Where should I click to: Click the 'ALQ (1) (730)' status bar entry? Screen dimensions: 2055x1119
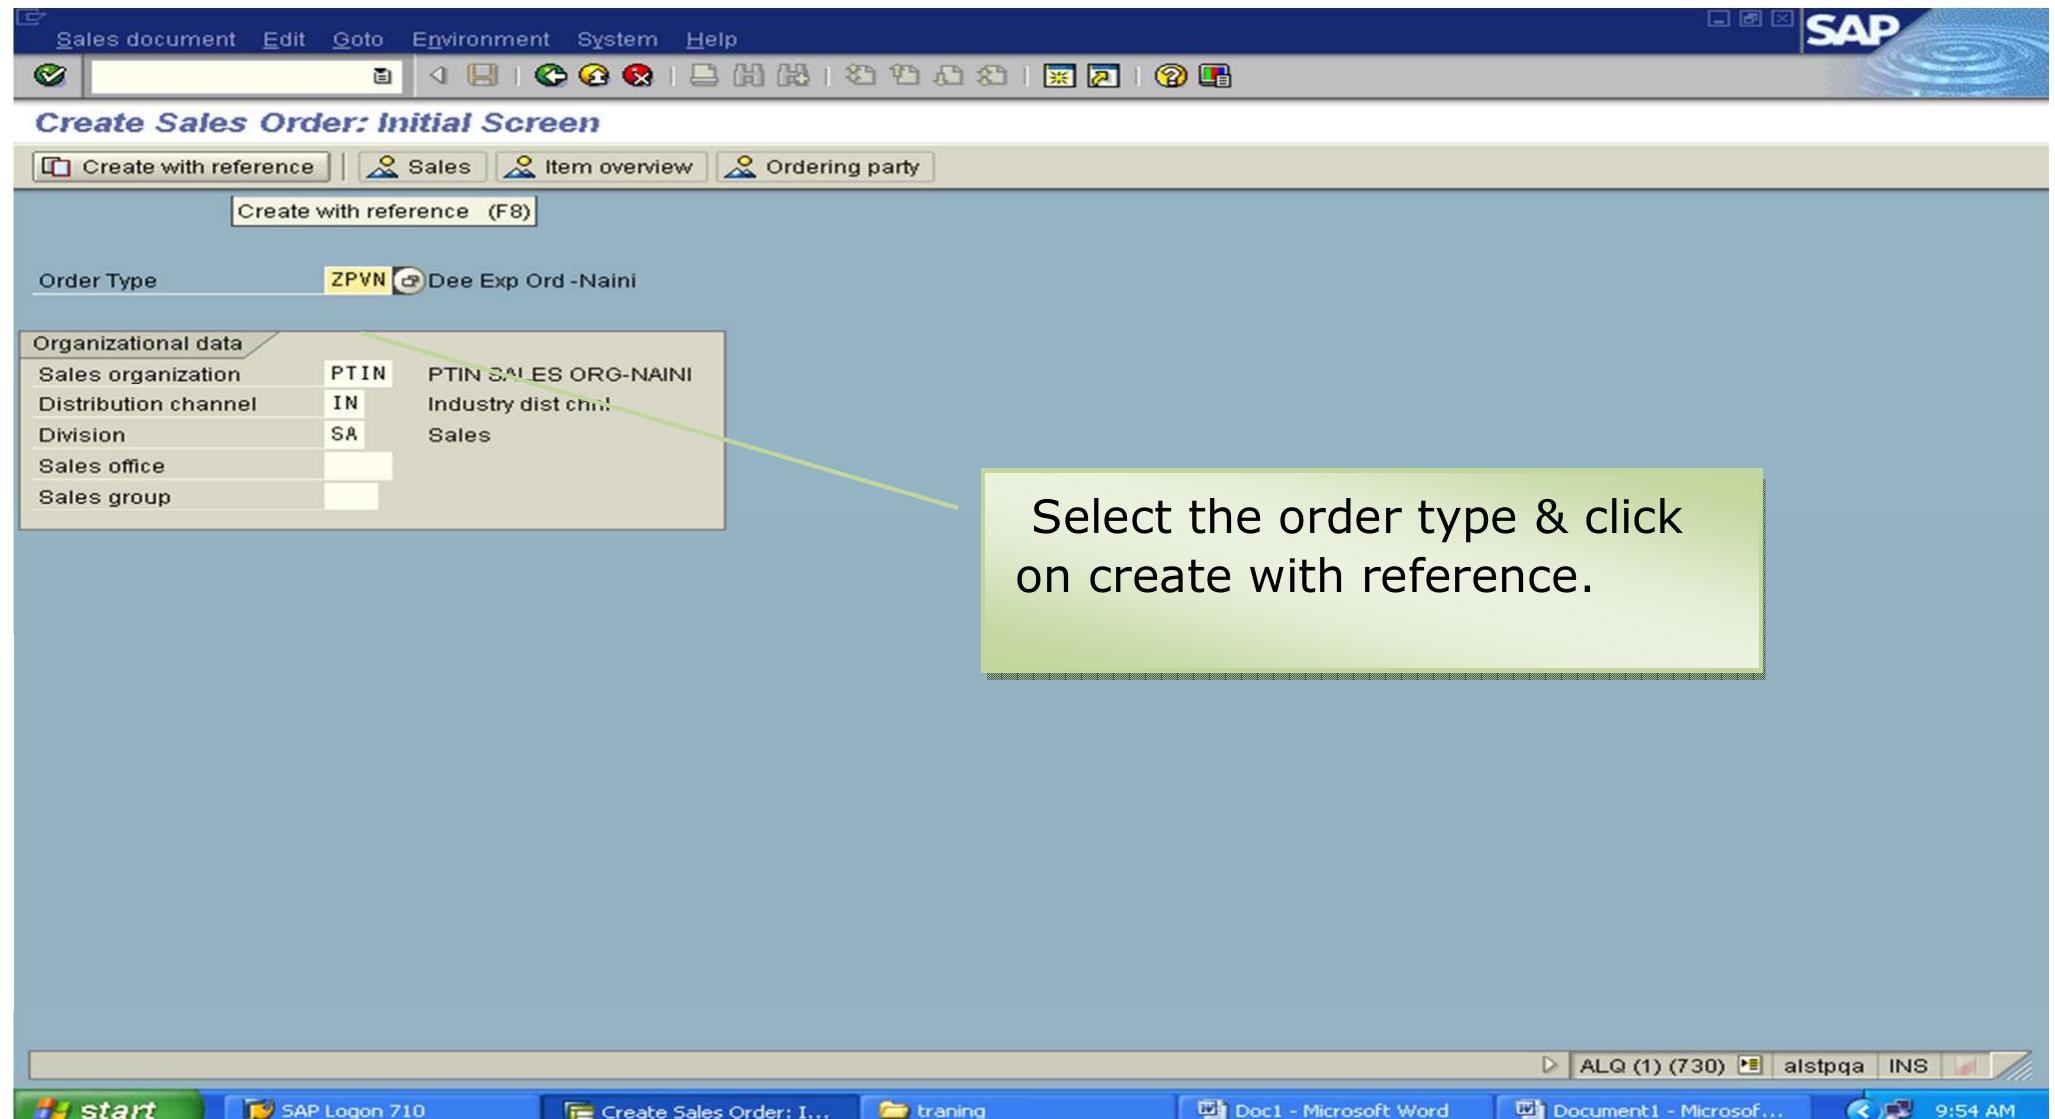tap(1652, 1066)
